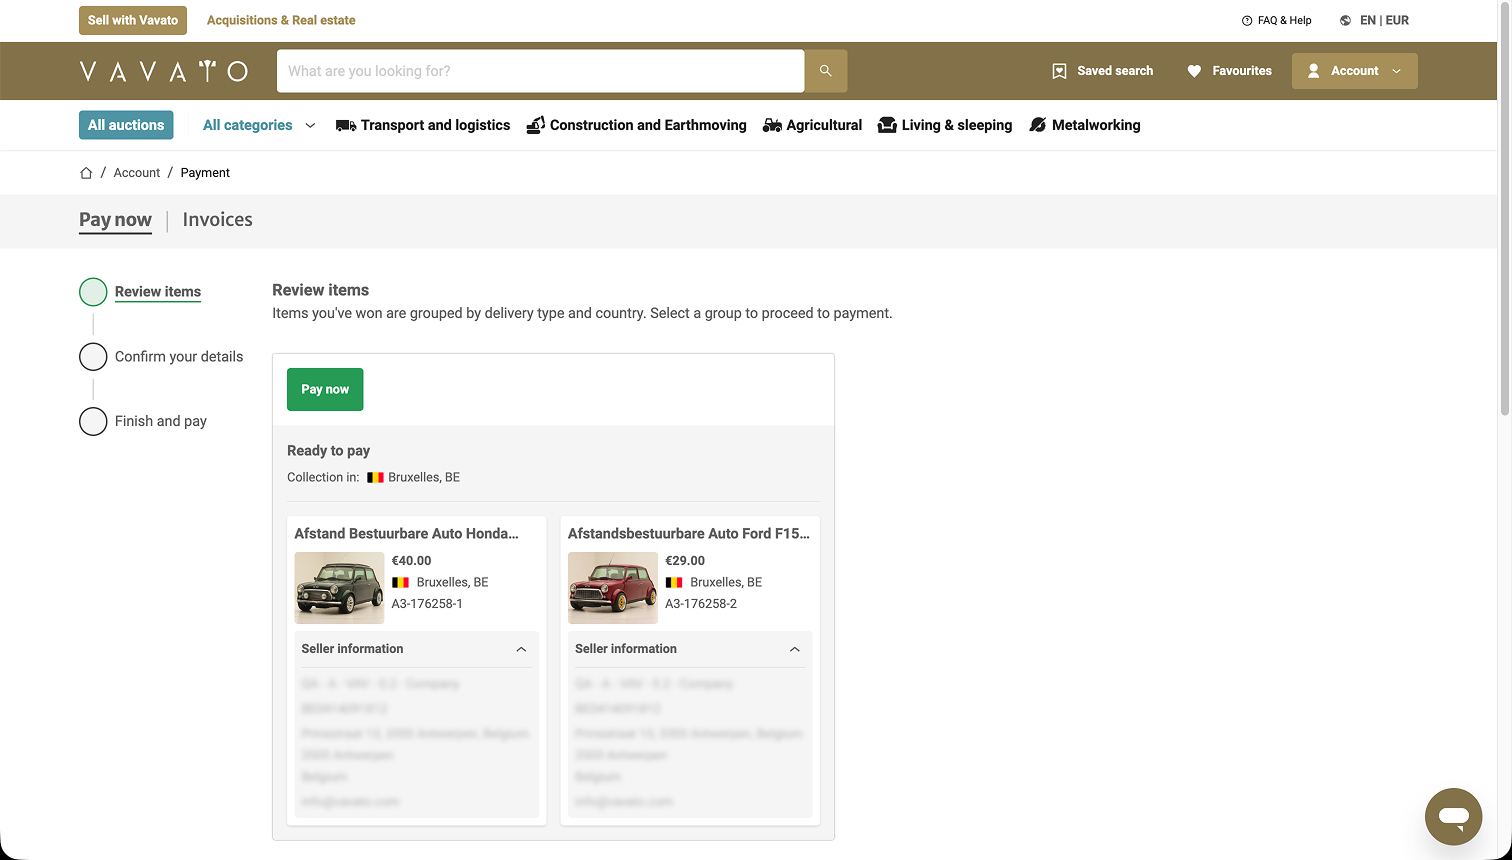Image resolution: width=1512 pixels, height=860 pixels.
Task: Open the Account dropdown menu
Action: (x=1354, y=71)
